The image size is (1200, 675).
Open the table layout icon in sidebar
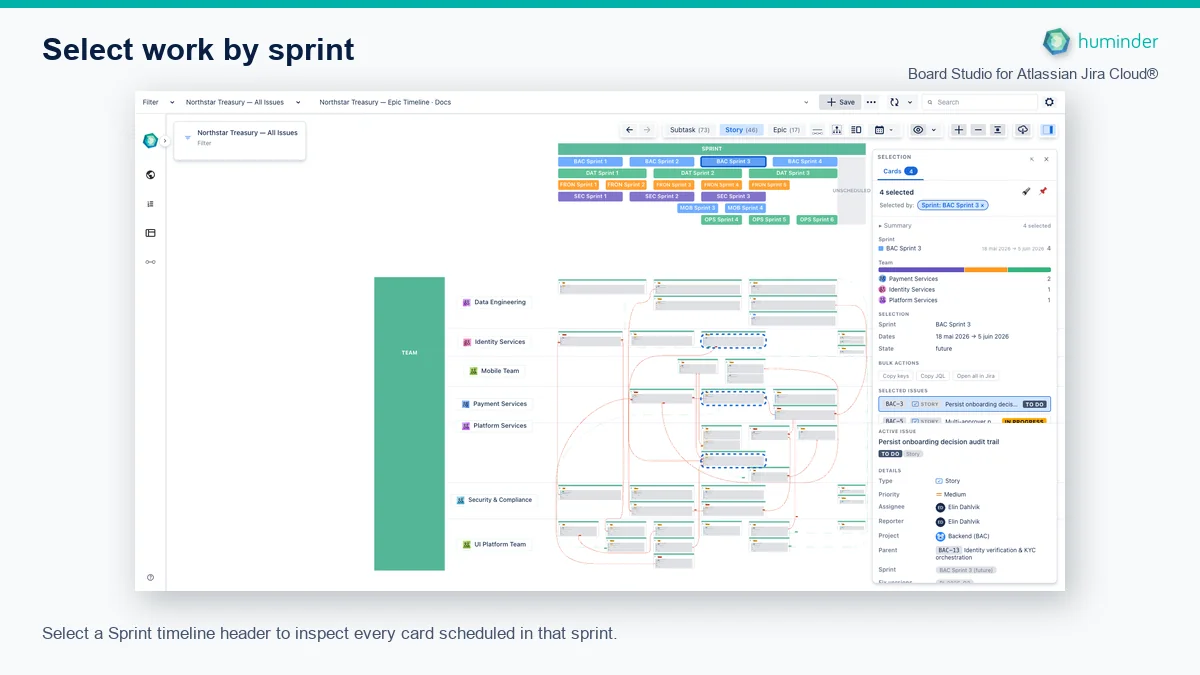click(150, 233)
